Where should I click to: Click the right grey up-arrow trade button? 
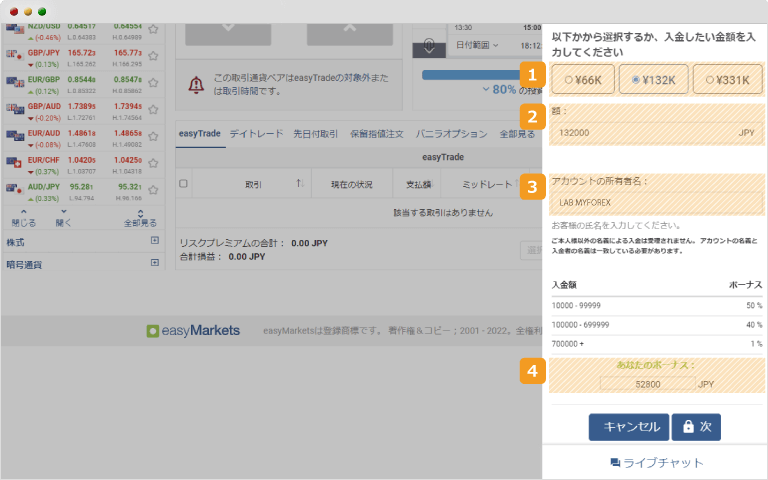[x=350, y=33]
